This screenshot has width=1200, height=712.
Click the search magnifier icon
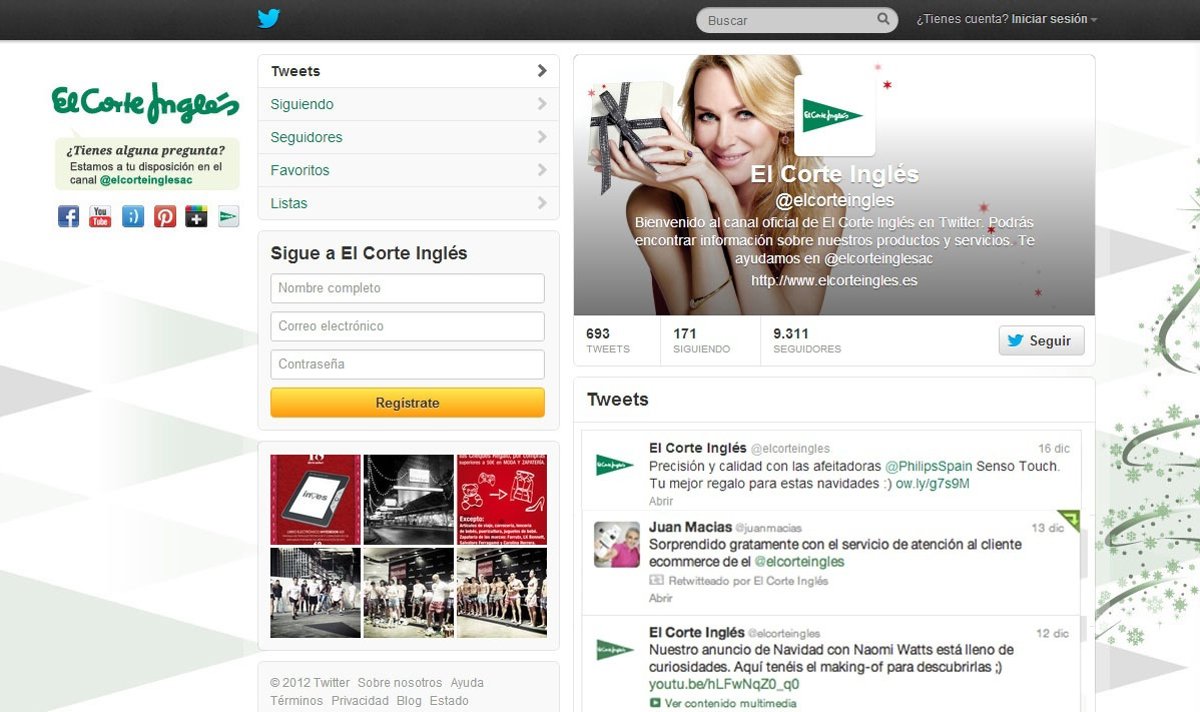pyautogui.click(x=883, y=19)
